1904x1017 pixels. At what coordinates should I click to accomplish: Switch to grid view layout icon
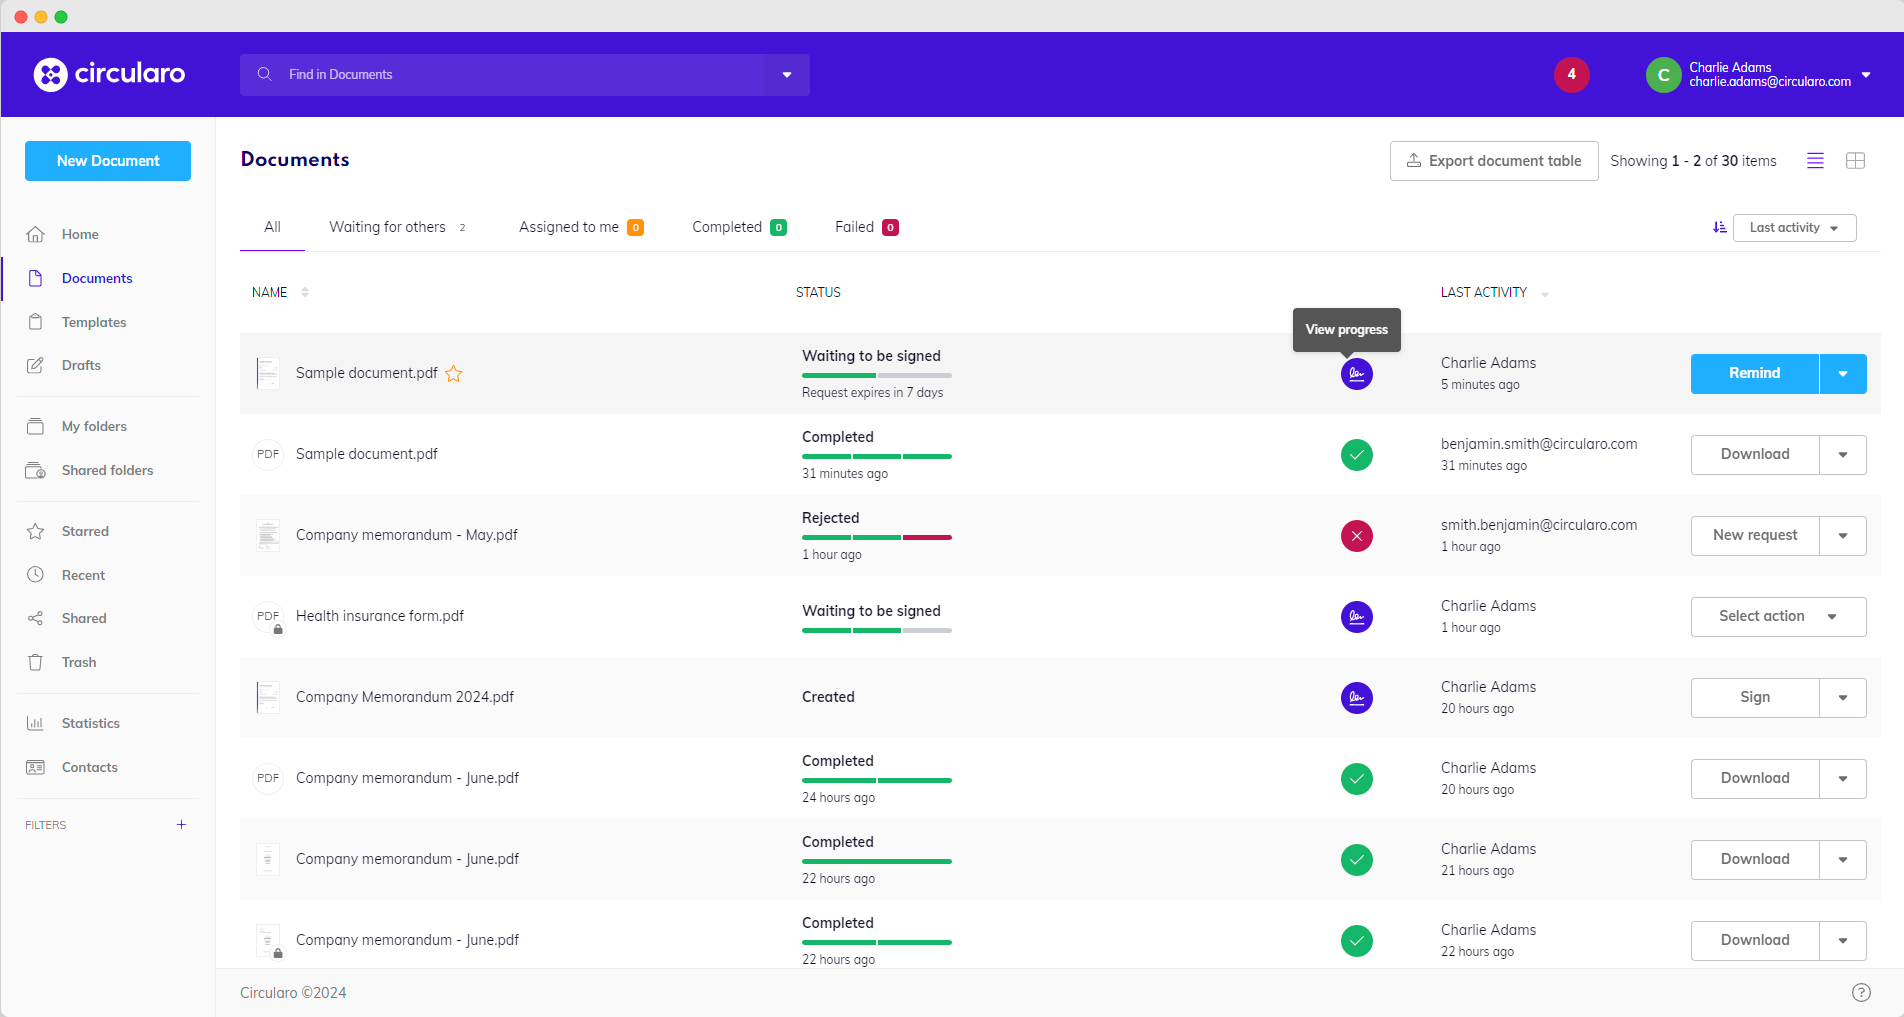pos(1855,161)
